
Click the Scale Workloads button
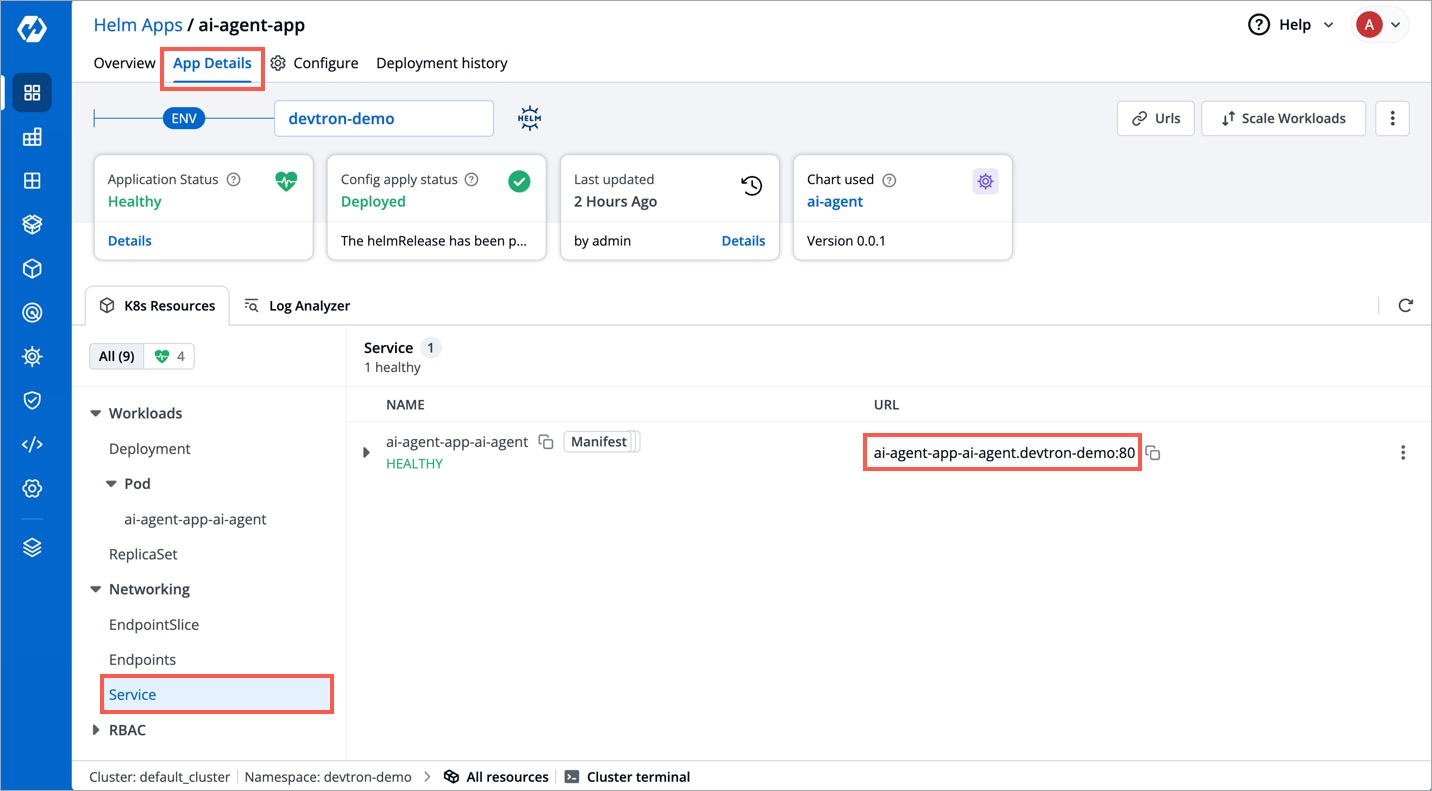pyautogui.click(x=1283, y=118)
